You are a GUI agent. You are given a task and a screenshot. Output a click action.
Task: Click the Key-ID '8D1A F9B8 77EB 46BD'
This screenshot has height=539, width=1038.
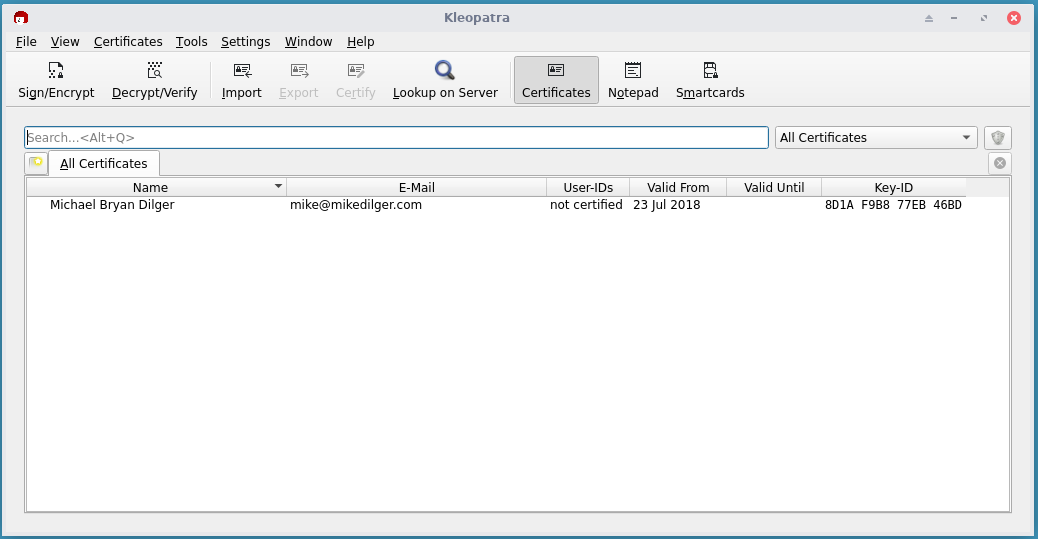click(x=893, y=205)
